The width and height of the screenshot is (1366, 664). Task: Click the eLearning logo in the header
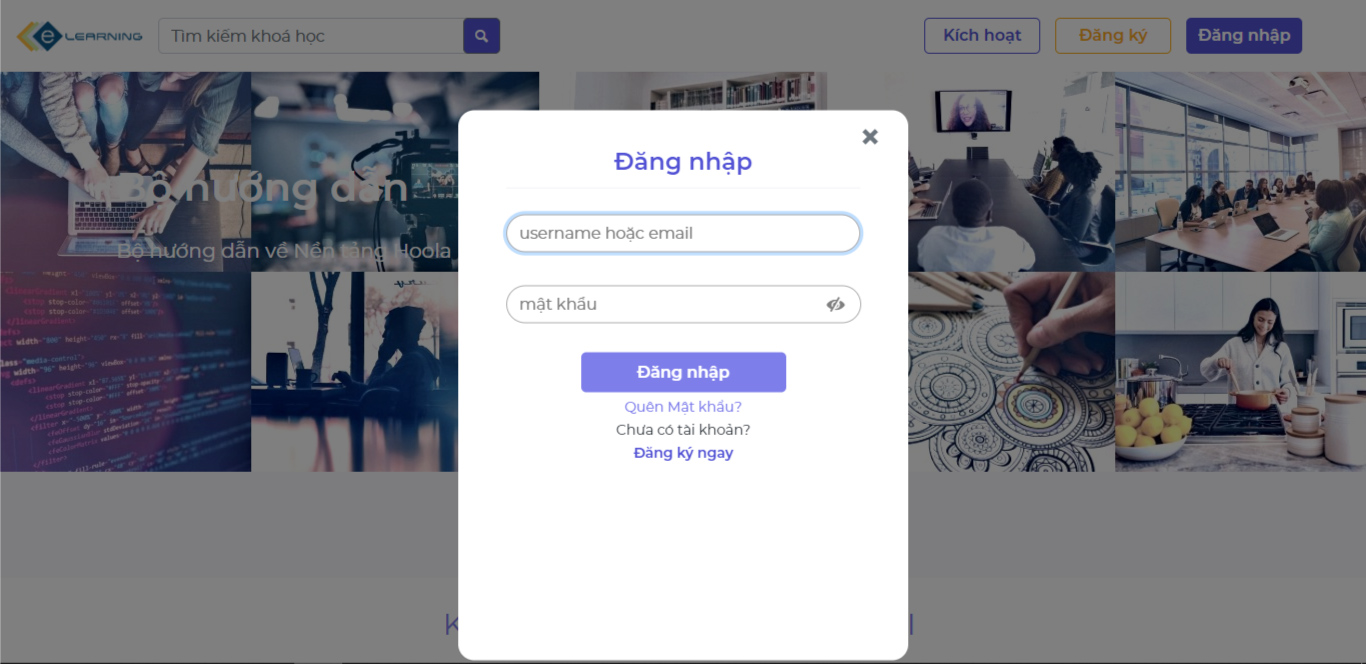pyautogui.click(x=79, y=36)
